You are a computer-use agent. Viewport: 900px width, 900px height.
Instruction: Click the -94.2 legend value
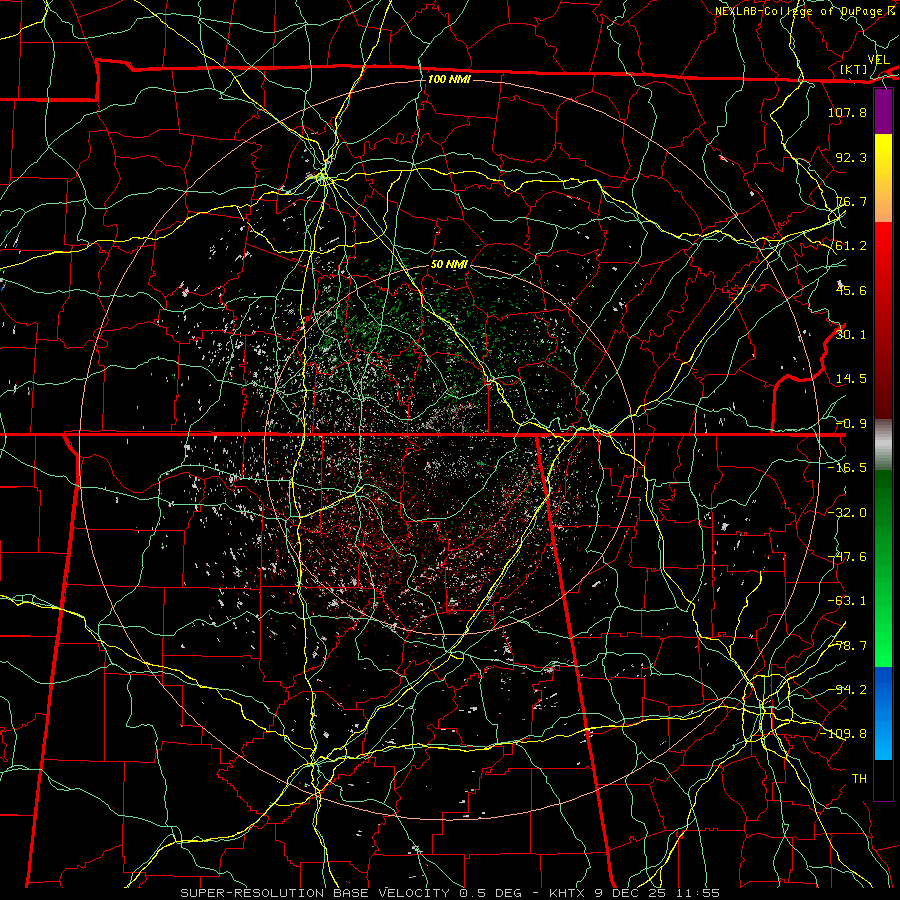(847, 690)
